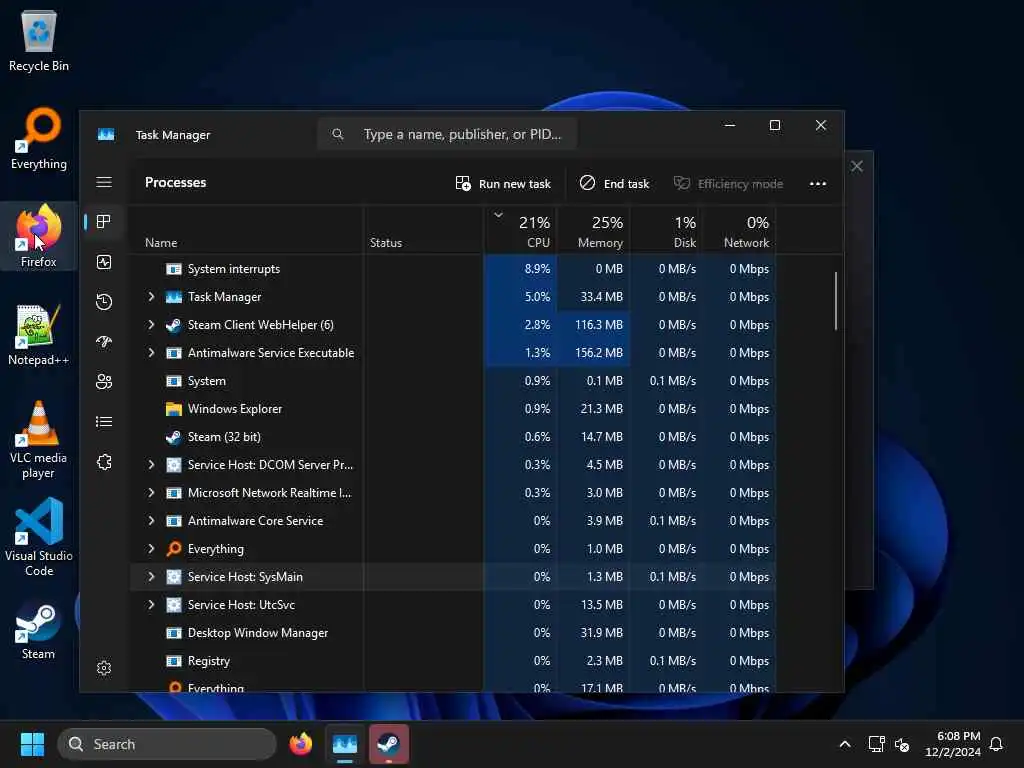Click the taskbar Search box
The width and height of the screenshot is (1024, 768).
point(167,744)
